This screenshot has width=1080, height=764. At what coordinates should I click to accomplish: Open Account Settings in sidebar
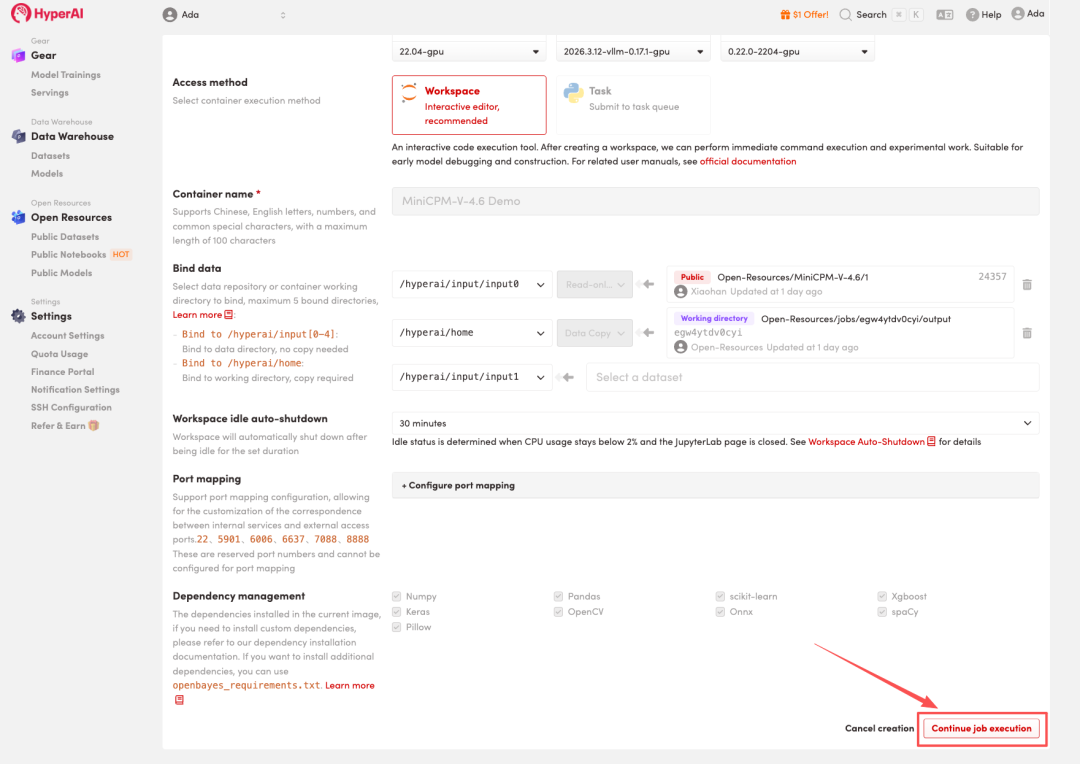tap(68, 335)
